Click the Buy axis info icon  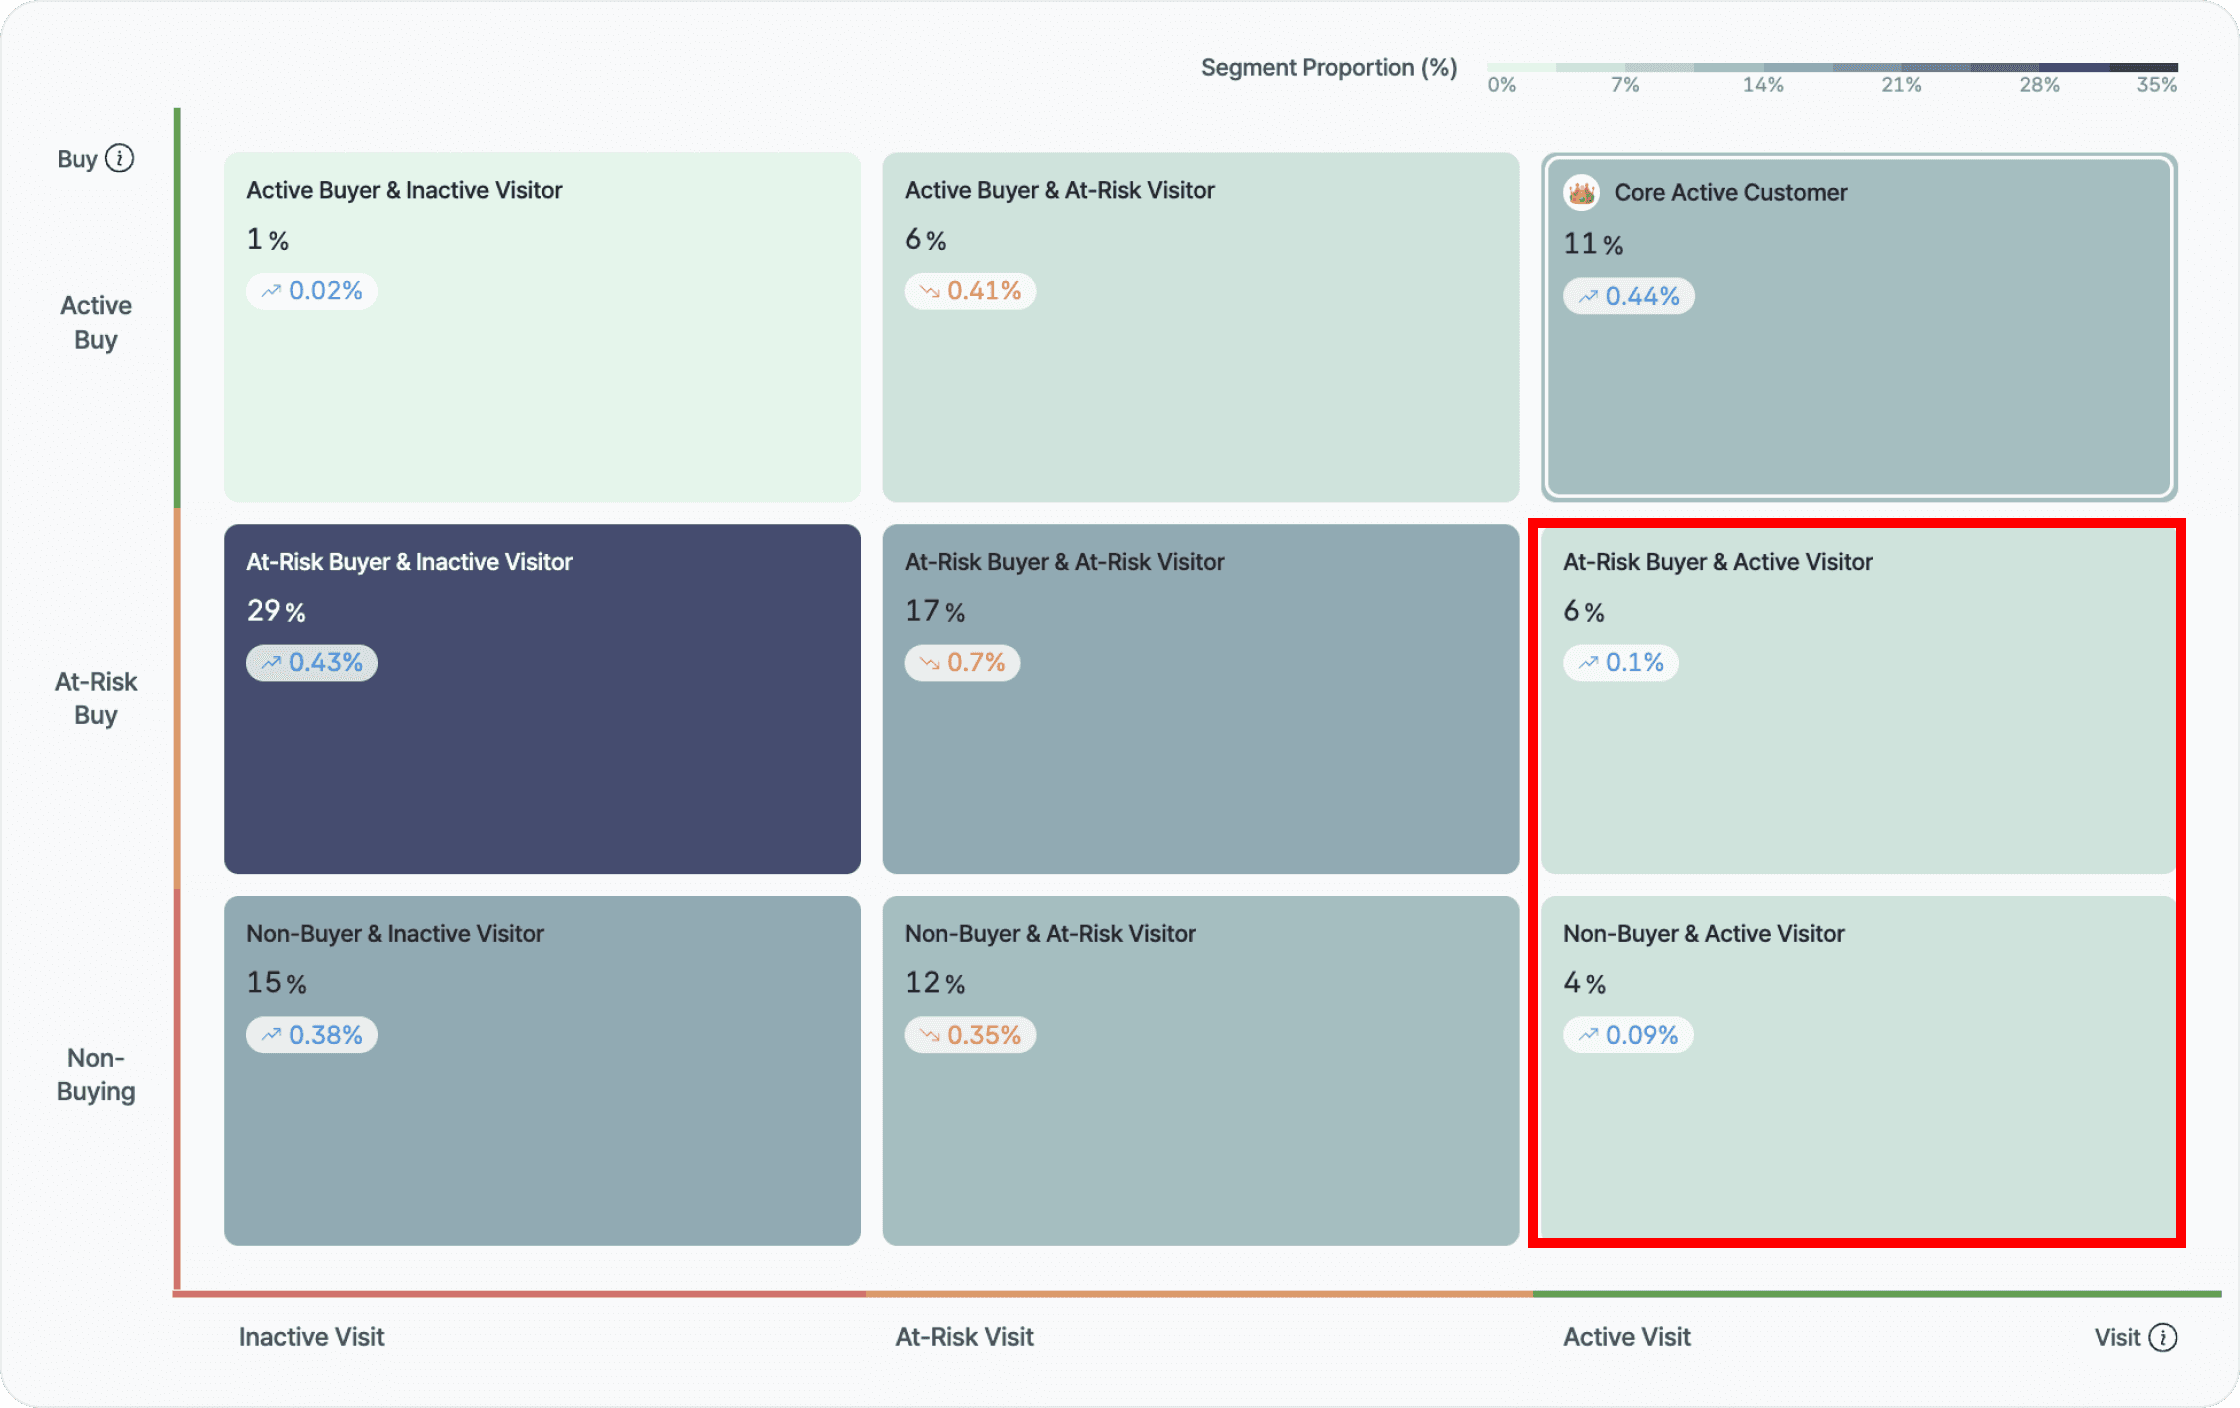tap(119, 159)
